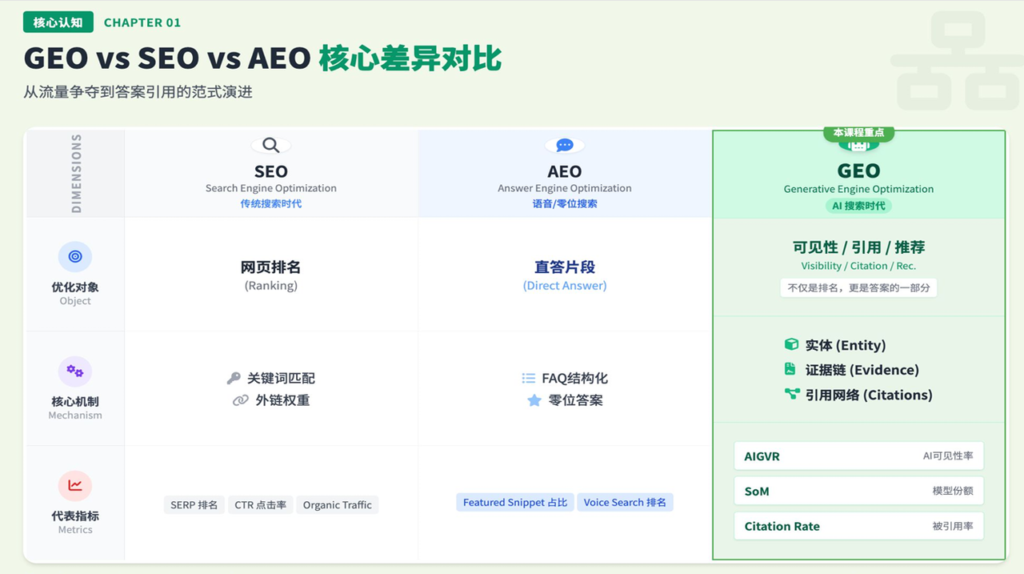The height and width of the screenshot is (574, 1024).
Task: Click the Citation Rate metric row
Action: click(x=858, y=526)
